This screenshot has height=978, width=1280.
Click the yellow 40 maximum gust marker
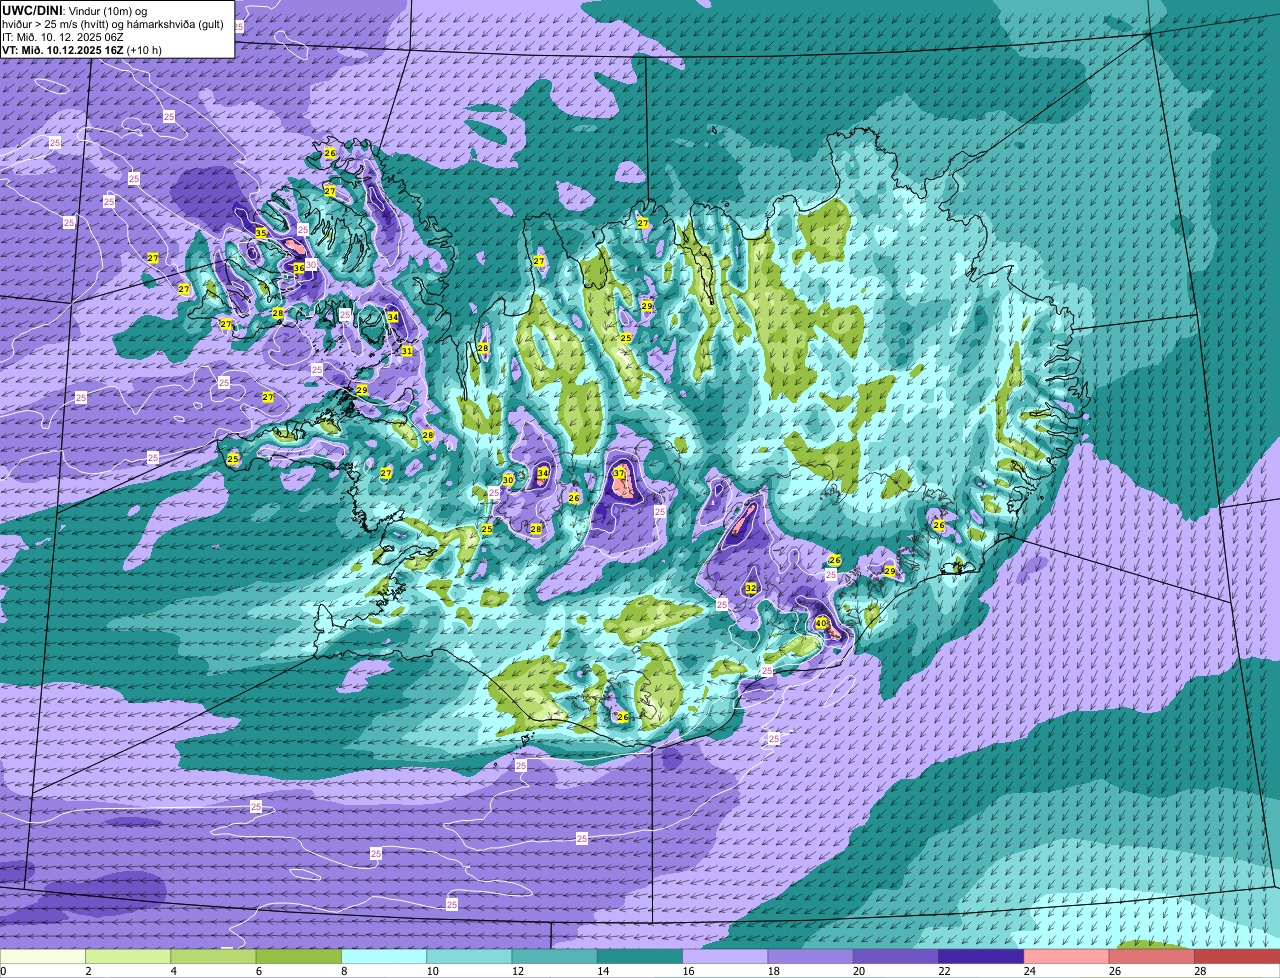click(x=821, y=623)
